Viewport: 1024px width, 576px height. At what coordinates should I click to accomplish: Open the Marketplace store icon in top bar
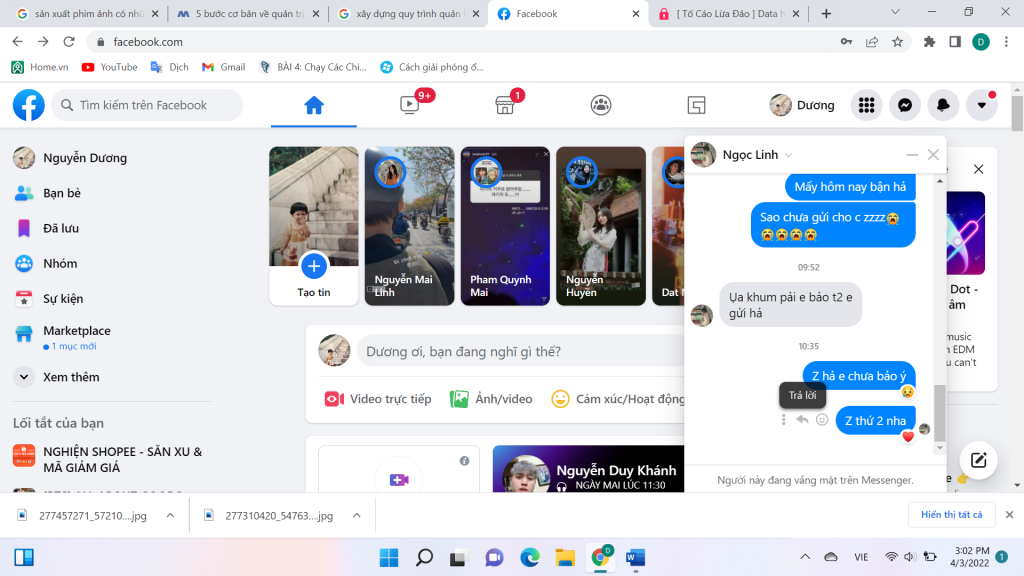[505, 105]
